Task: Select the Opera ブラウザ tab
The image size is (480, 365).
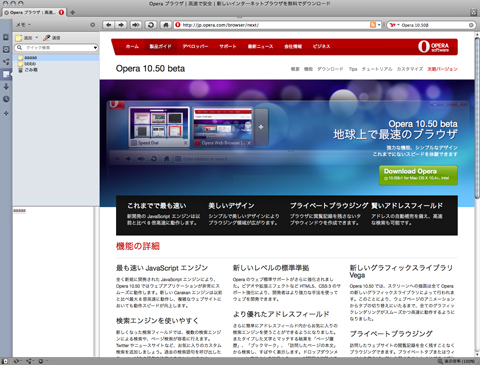Action: click(x=34, y=13)
